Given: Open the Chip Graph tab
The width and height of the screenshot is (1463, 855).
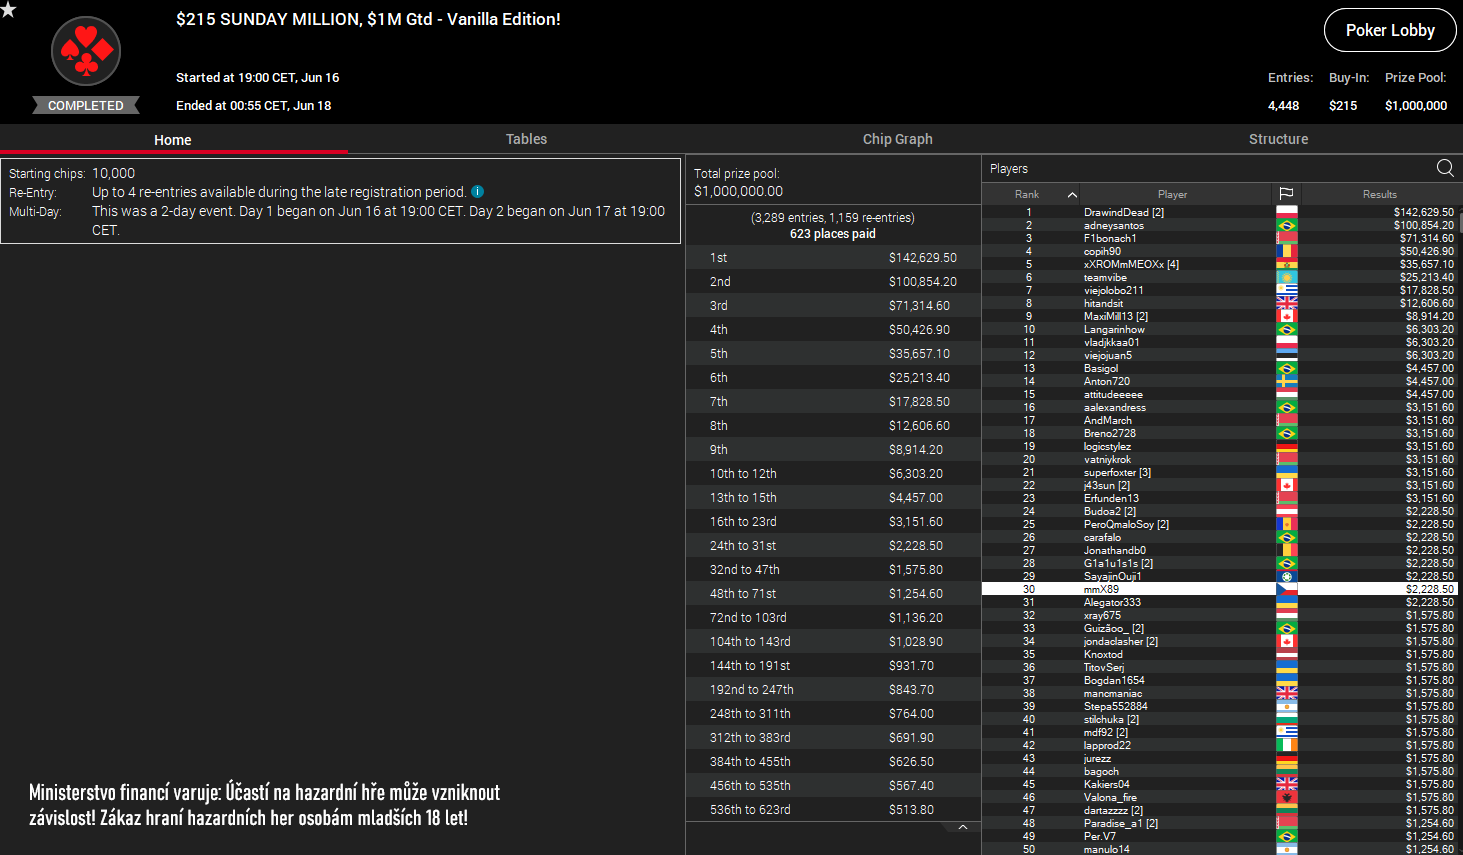Looking at the screenshot, I should 897,139.
